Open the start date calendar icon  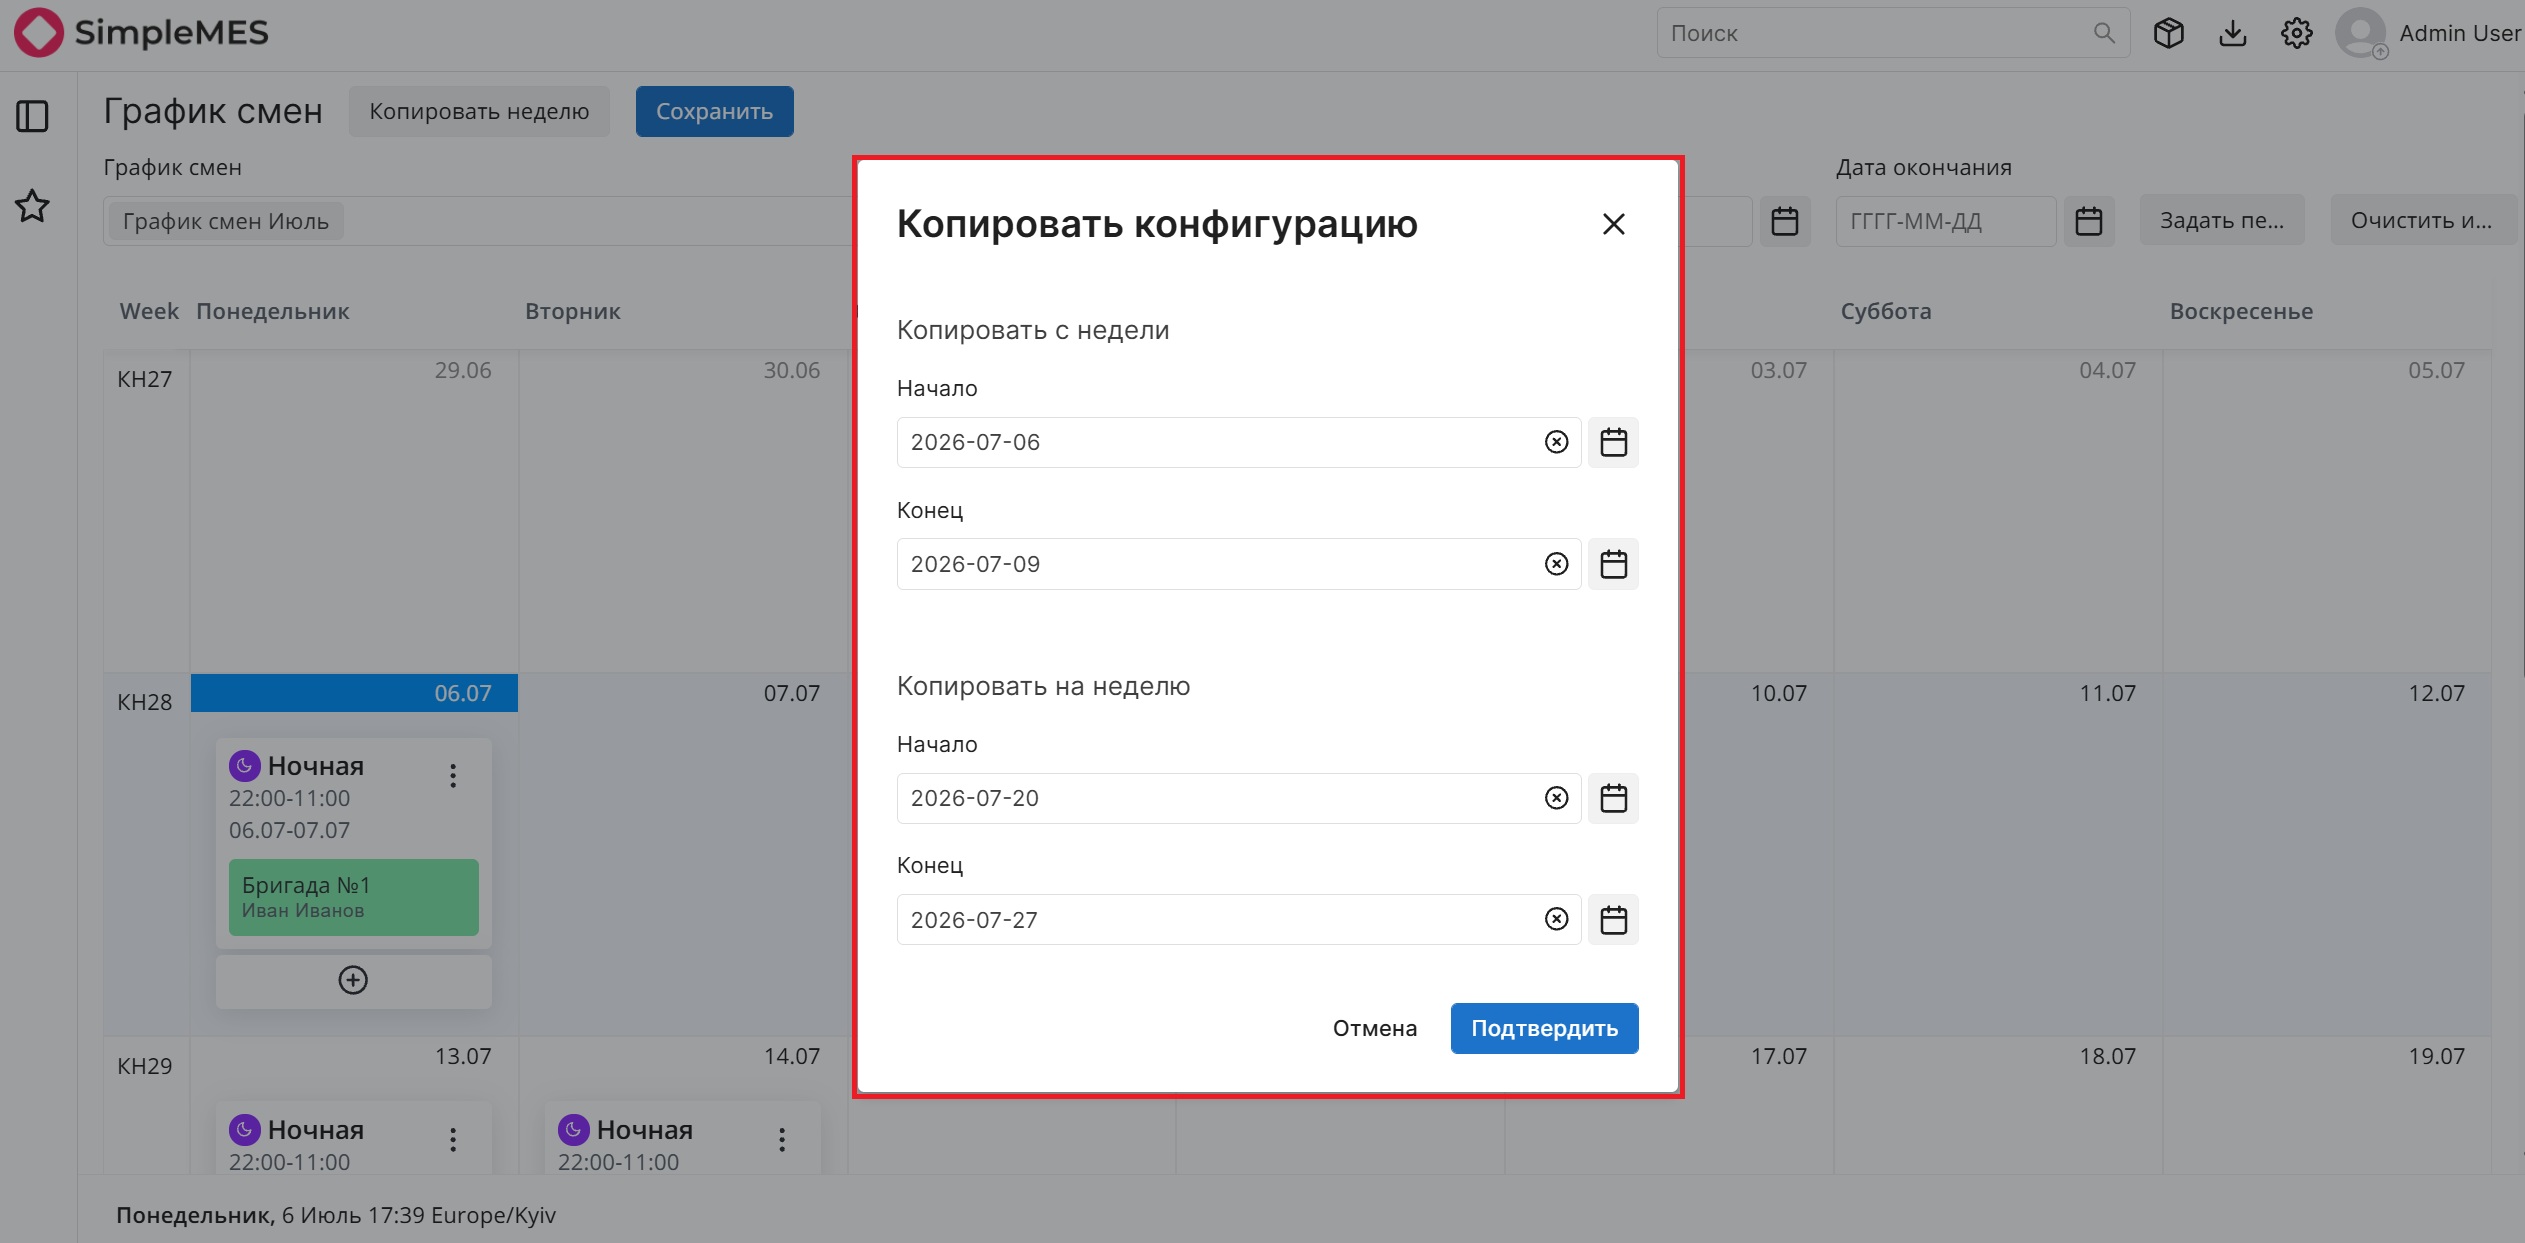[1785, 221]
